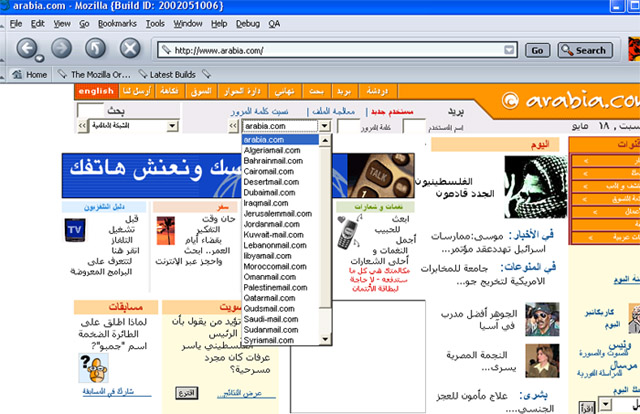Click the password input field
This screenshot has height=414, width=640.
click(x=349, y=127)
